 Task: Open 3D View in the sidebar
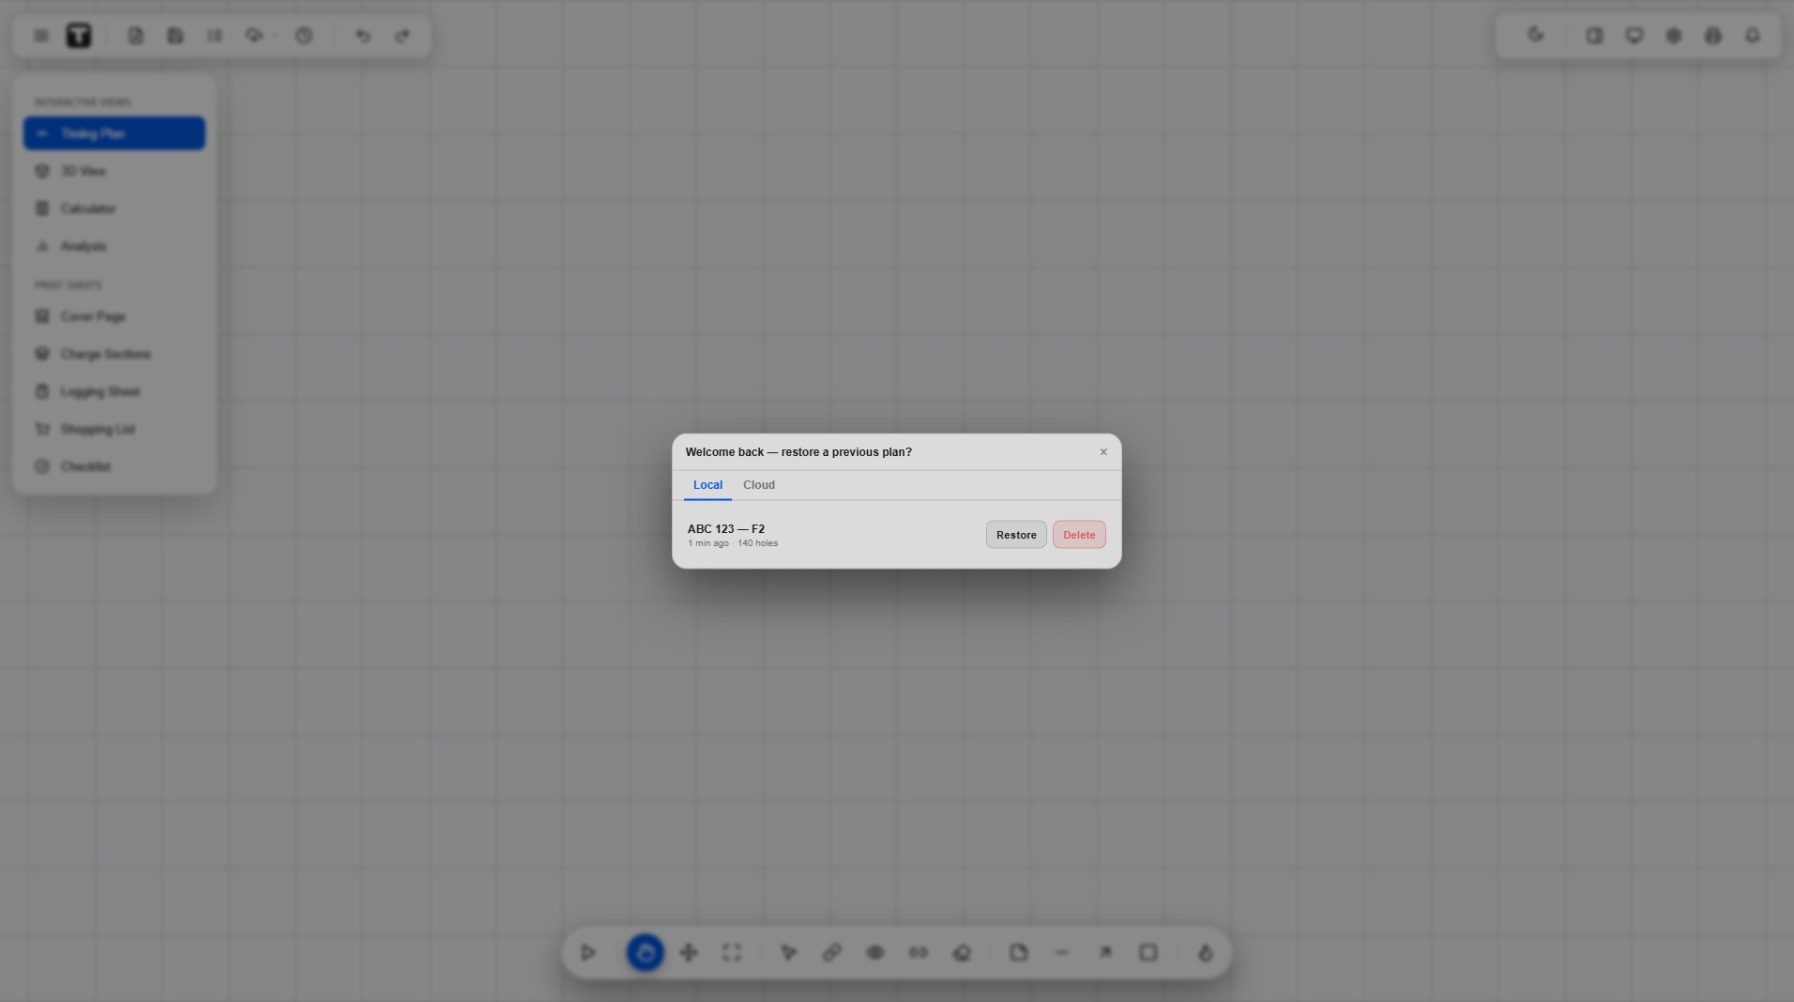pyautogui.click(x=114, y=171)
